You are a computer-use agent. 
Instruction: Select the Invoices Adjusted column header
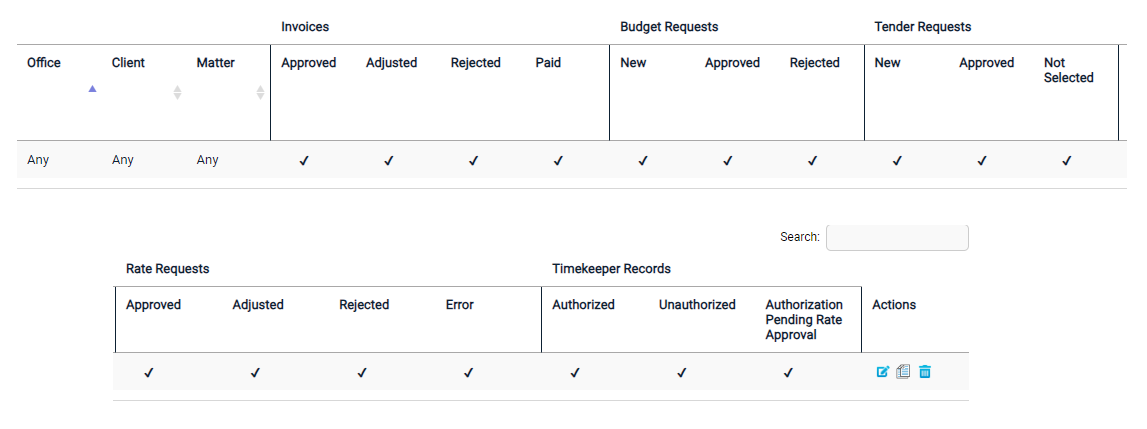pyautogui.click(x=391, y=63)
